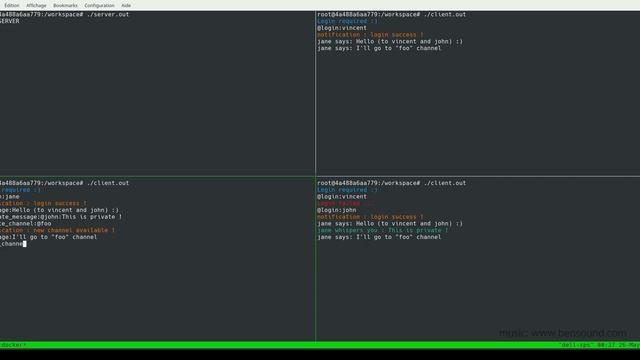Click the '@login:john' line
Image resolution: width=640 pixels, height=360 pixels.
pyautogui.click(x=337, y=210)
